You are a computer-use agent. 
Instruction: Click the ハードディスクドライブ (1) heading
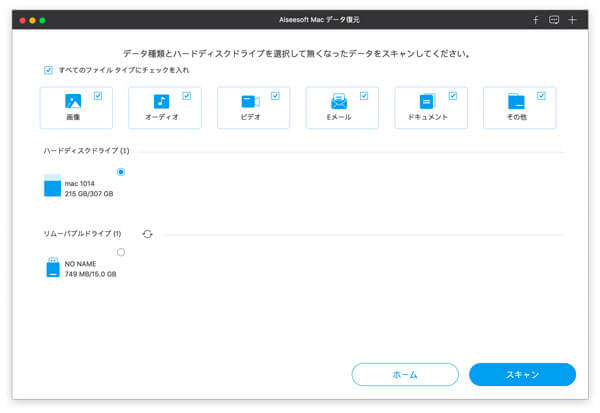86,151
